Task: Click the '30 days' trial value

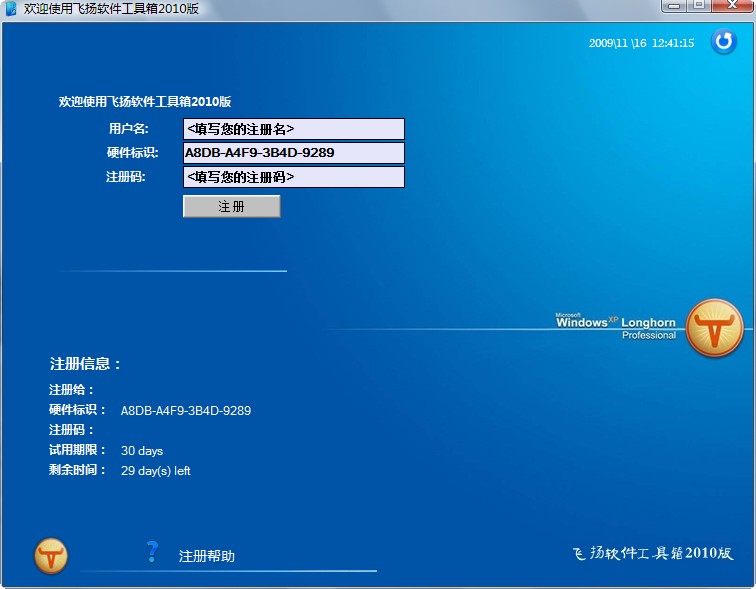Action: point(142,451)
